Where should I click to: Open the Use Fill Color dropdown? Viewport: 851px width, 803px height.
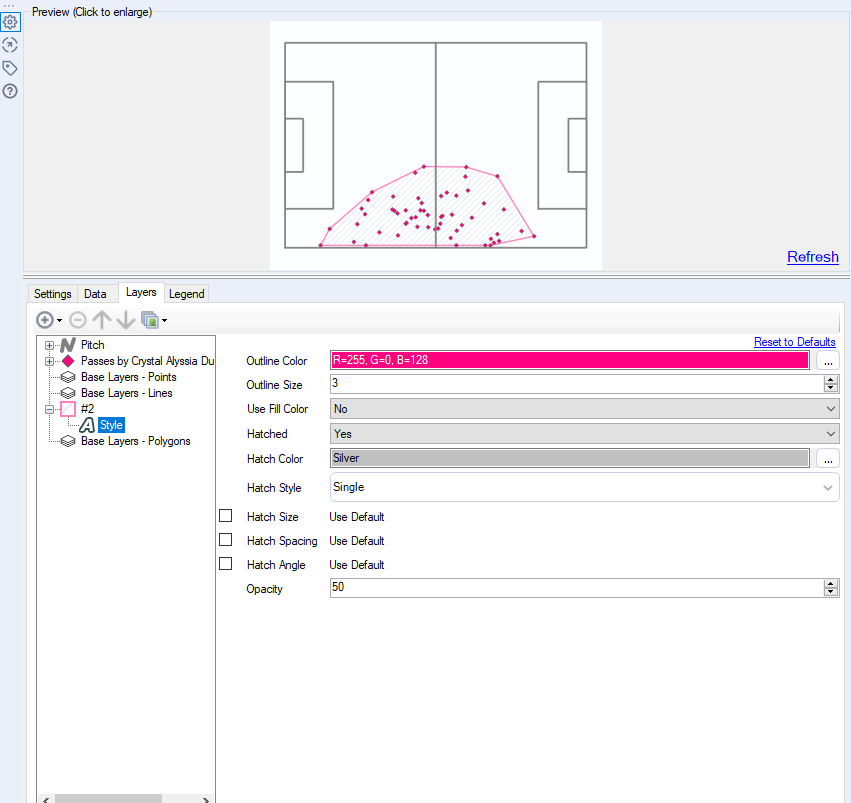point(584,409)
